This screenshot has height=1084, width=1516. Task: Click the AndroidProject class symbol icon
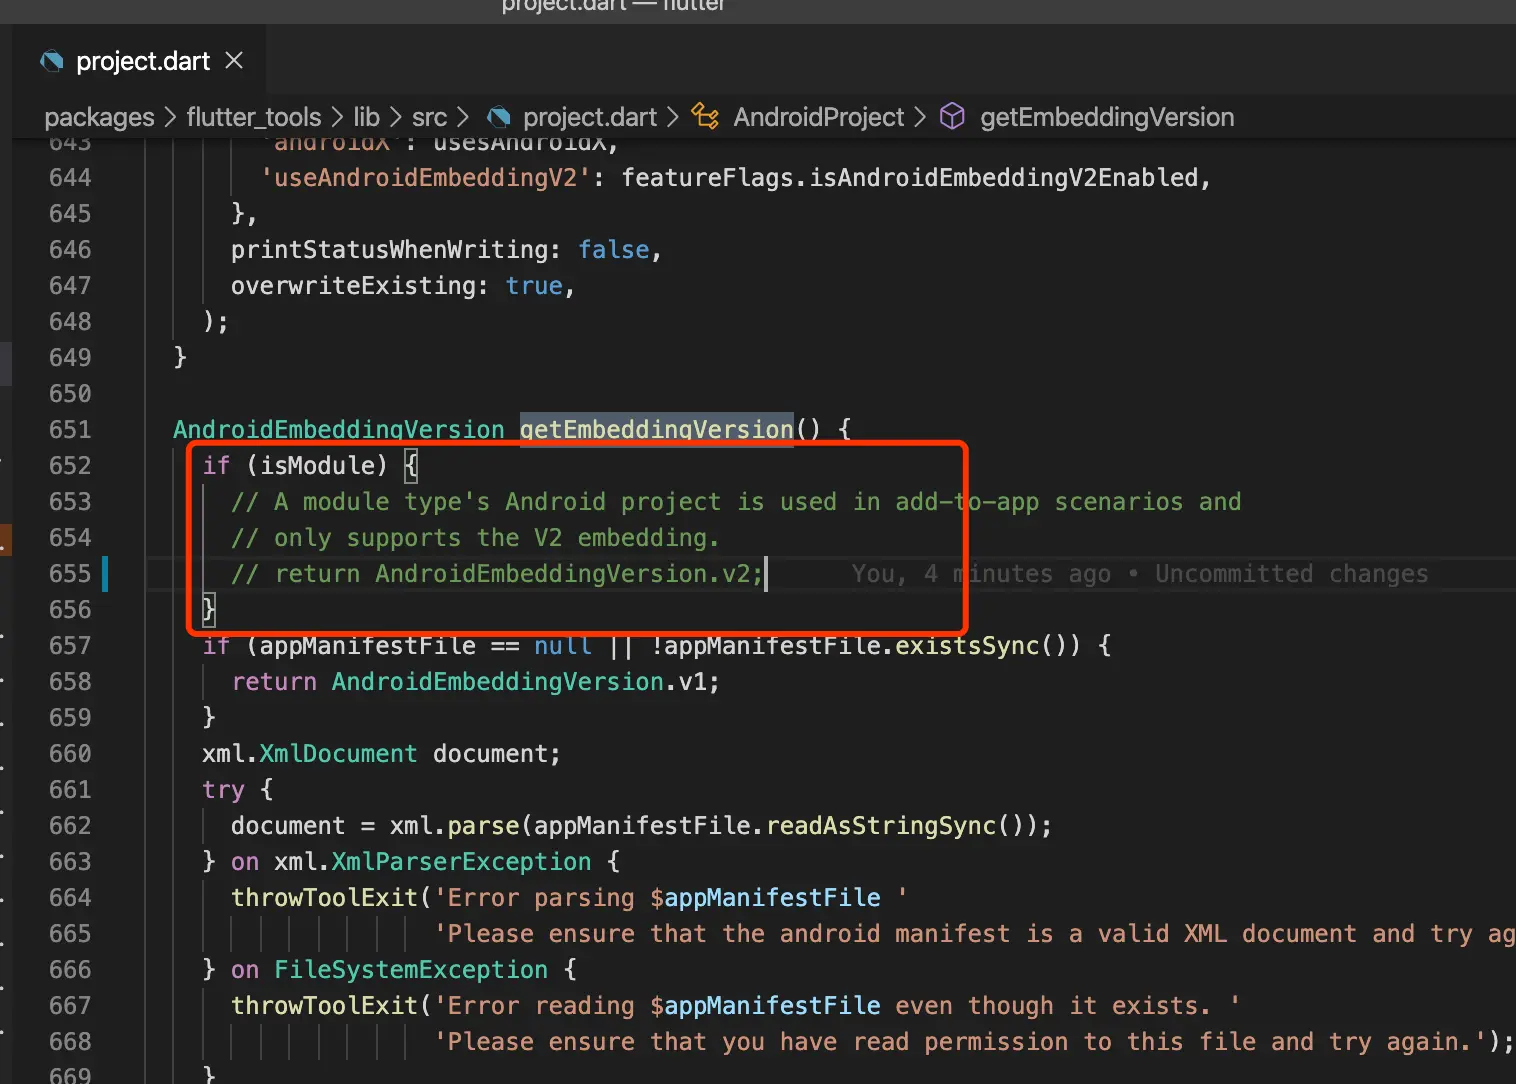click(705, 117)
